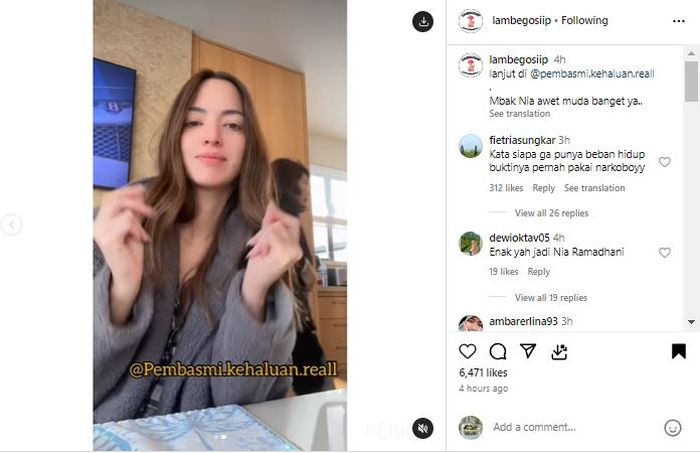700x453 pixels.
Task: Click the download icon above the video
Action: click(x=423, y=21)
